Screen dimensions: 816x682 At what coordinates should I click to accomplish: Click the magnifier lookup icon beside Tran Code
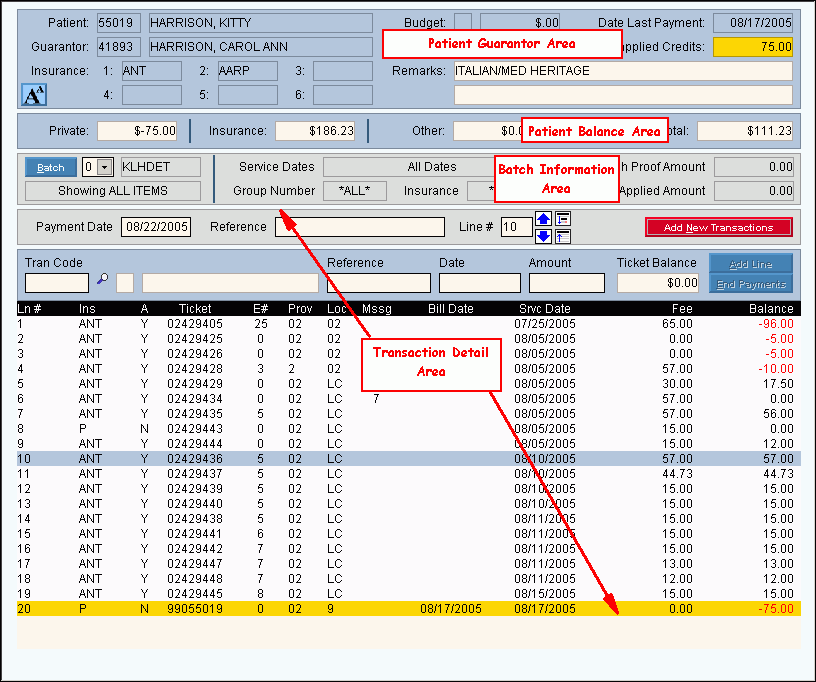click(x=103, y=279)
